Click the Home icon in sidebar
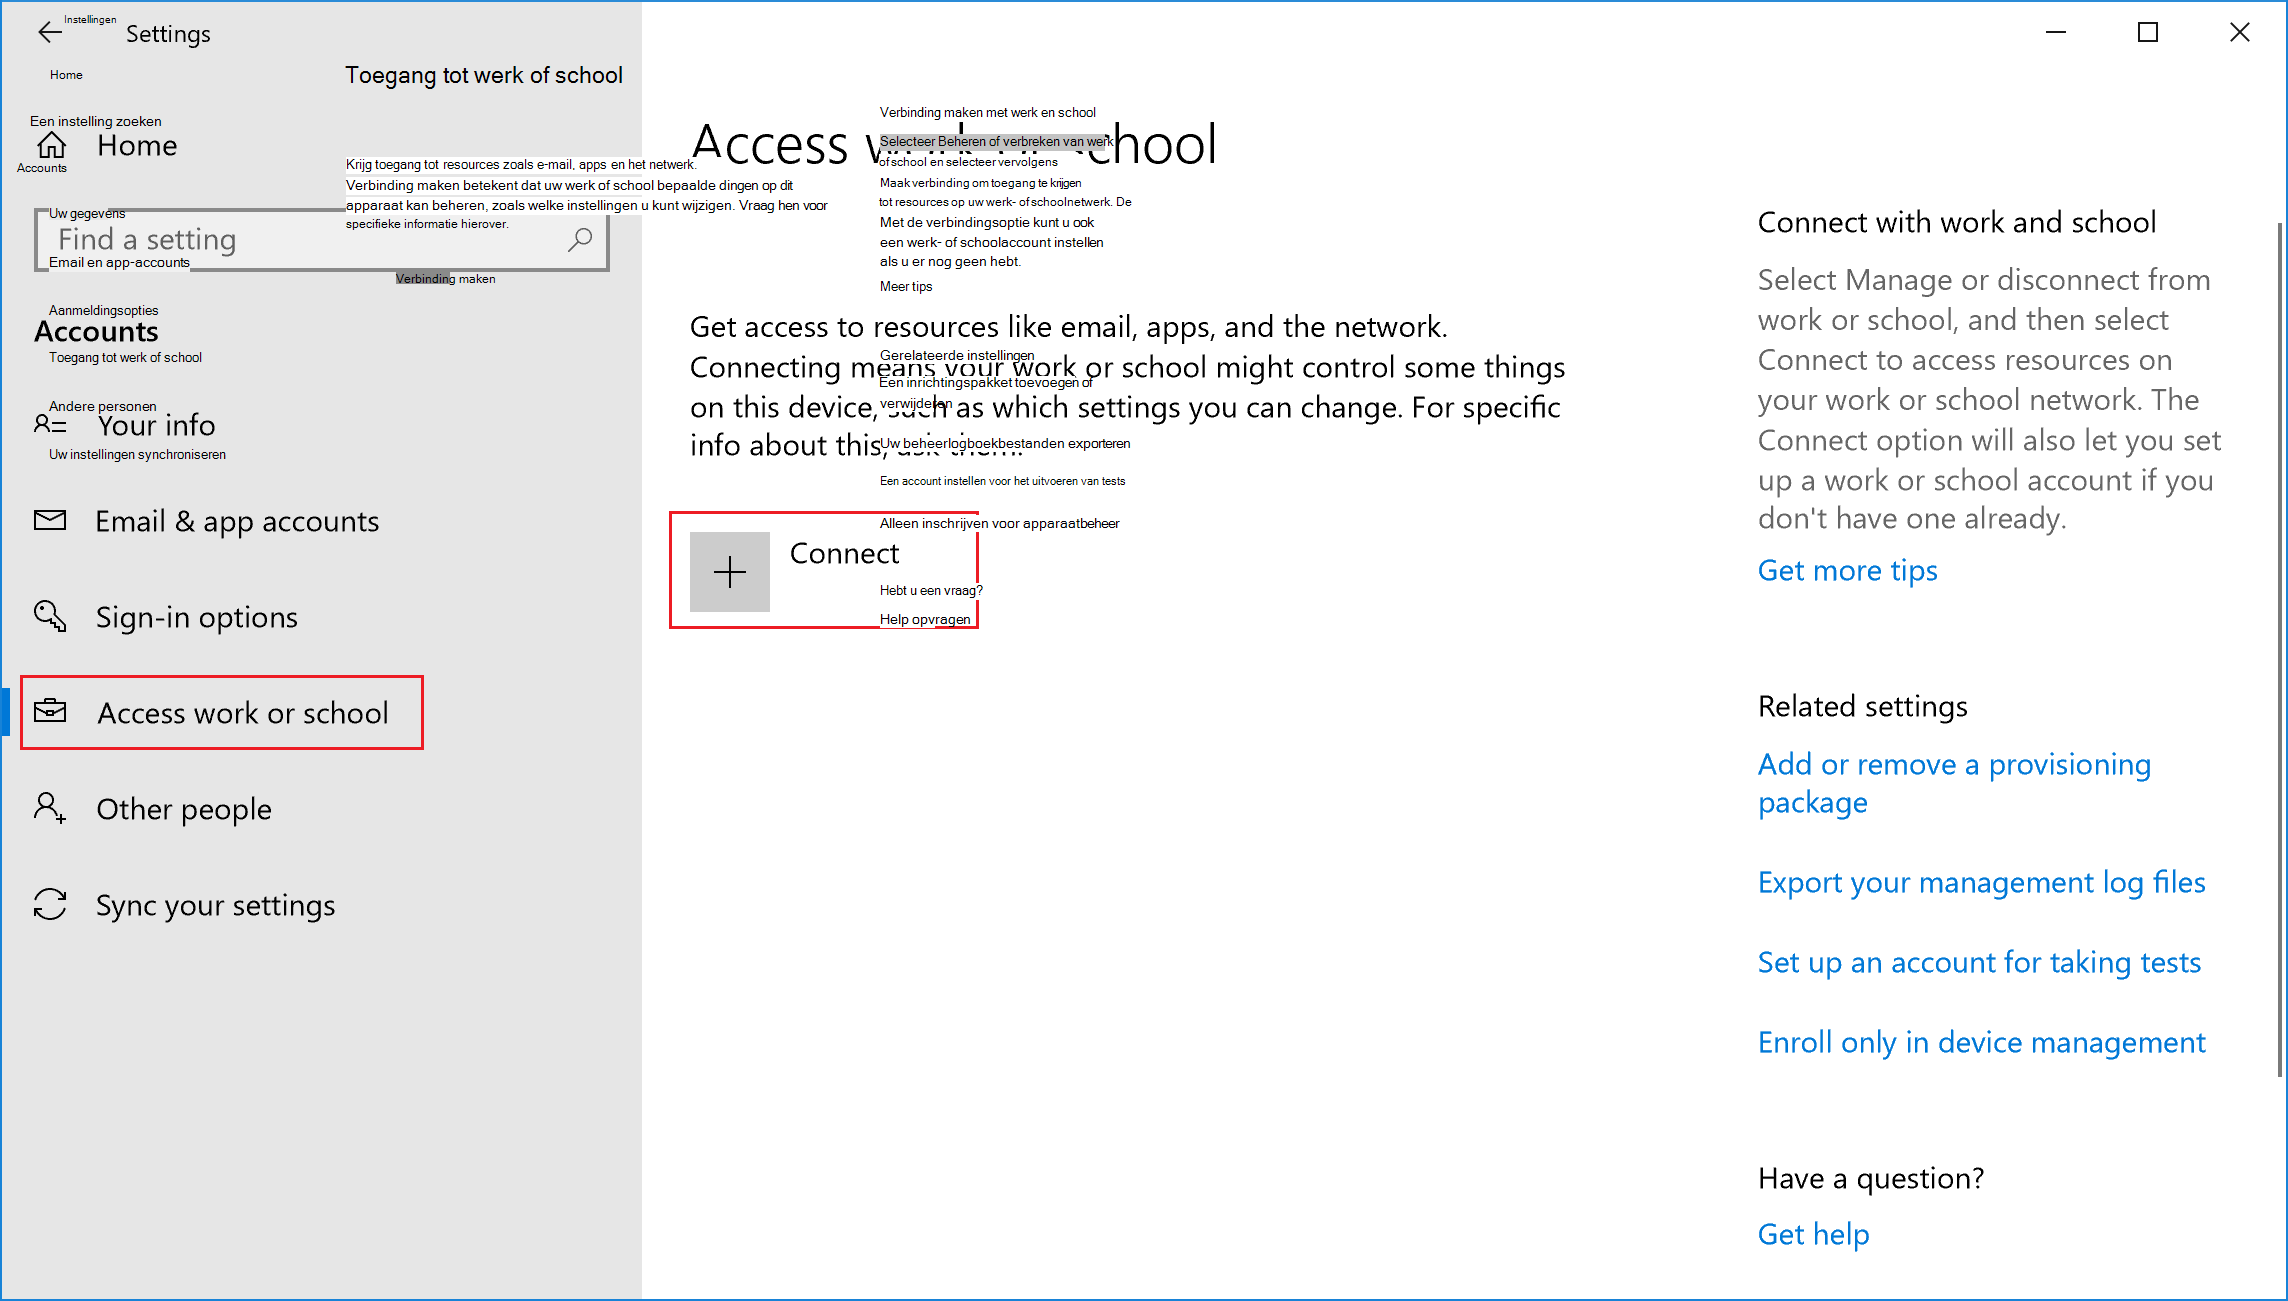Image resolution: width=2288 pixels, height=1301 pixels. coord(52,145)
